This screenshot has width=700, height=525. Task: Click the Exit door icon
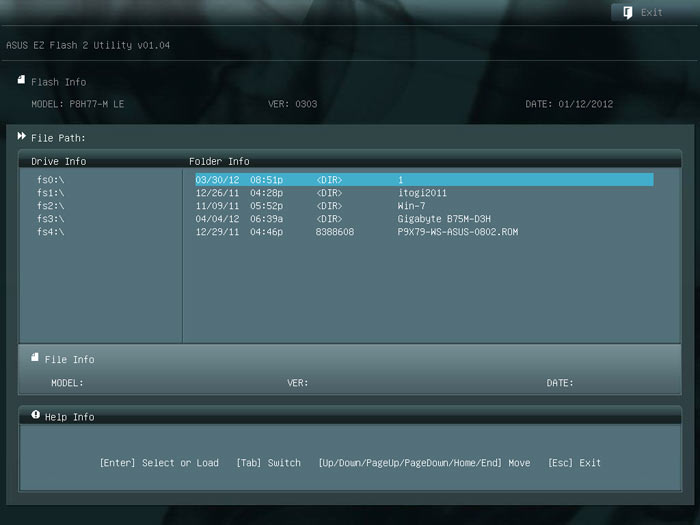pyautogui.click(x=628, y=12)
